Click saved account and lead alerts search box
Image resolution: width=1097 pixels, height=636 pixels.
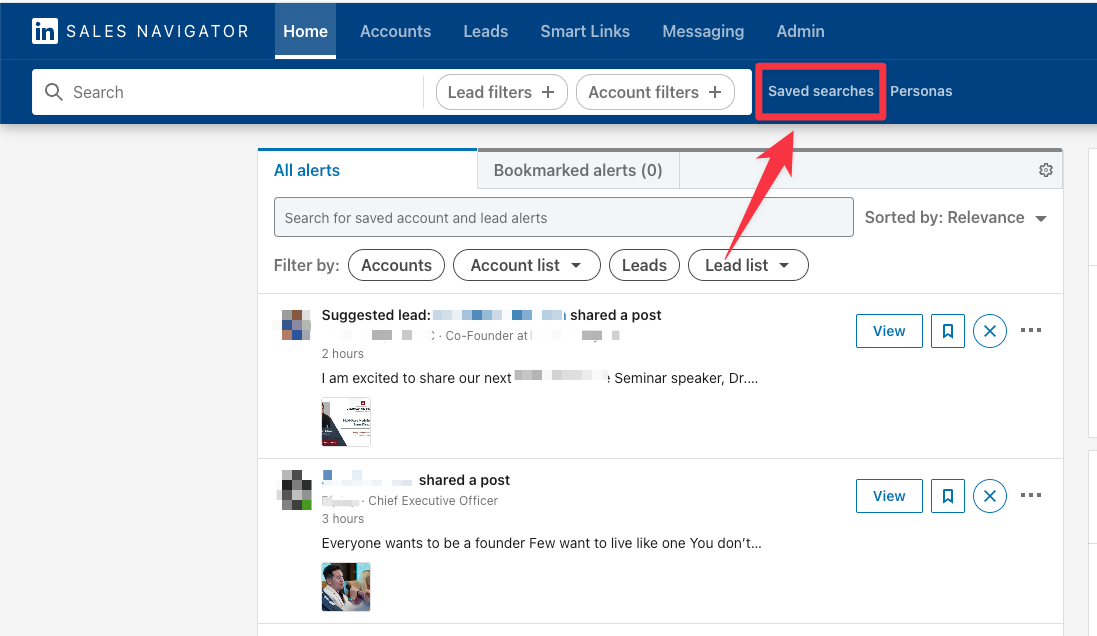[x=563, y=218]
